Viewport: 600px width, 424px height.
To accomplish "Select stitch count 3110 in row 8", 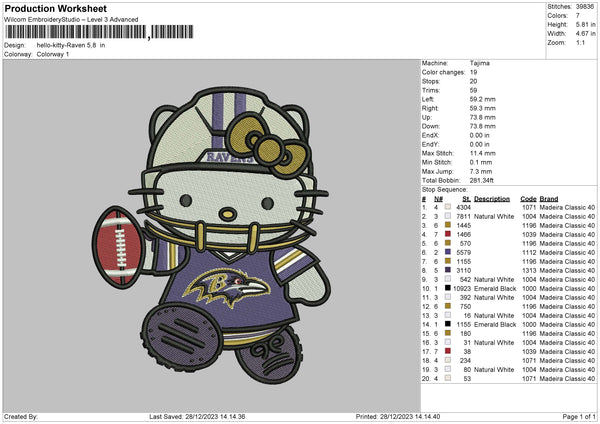I will (463, 271).
